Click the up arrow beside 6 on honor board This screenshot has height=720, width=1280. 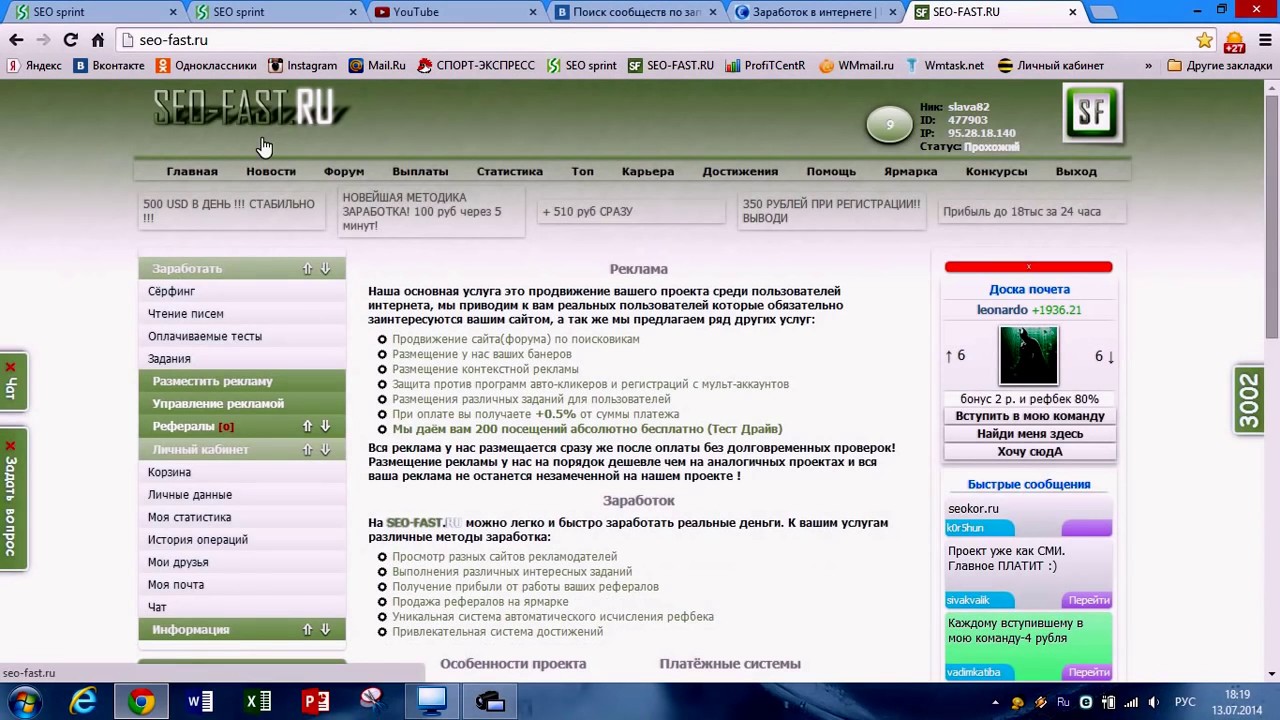[x=949, y=356]
